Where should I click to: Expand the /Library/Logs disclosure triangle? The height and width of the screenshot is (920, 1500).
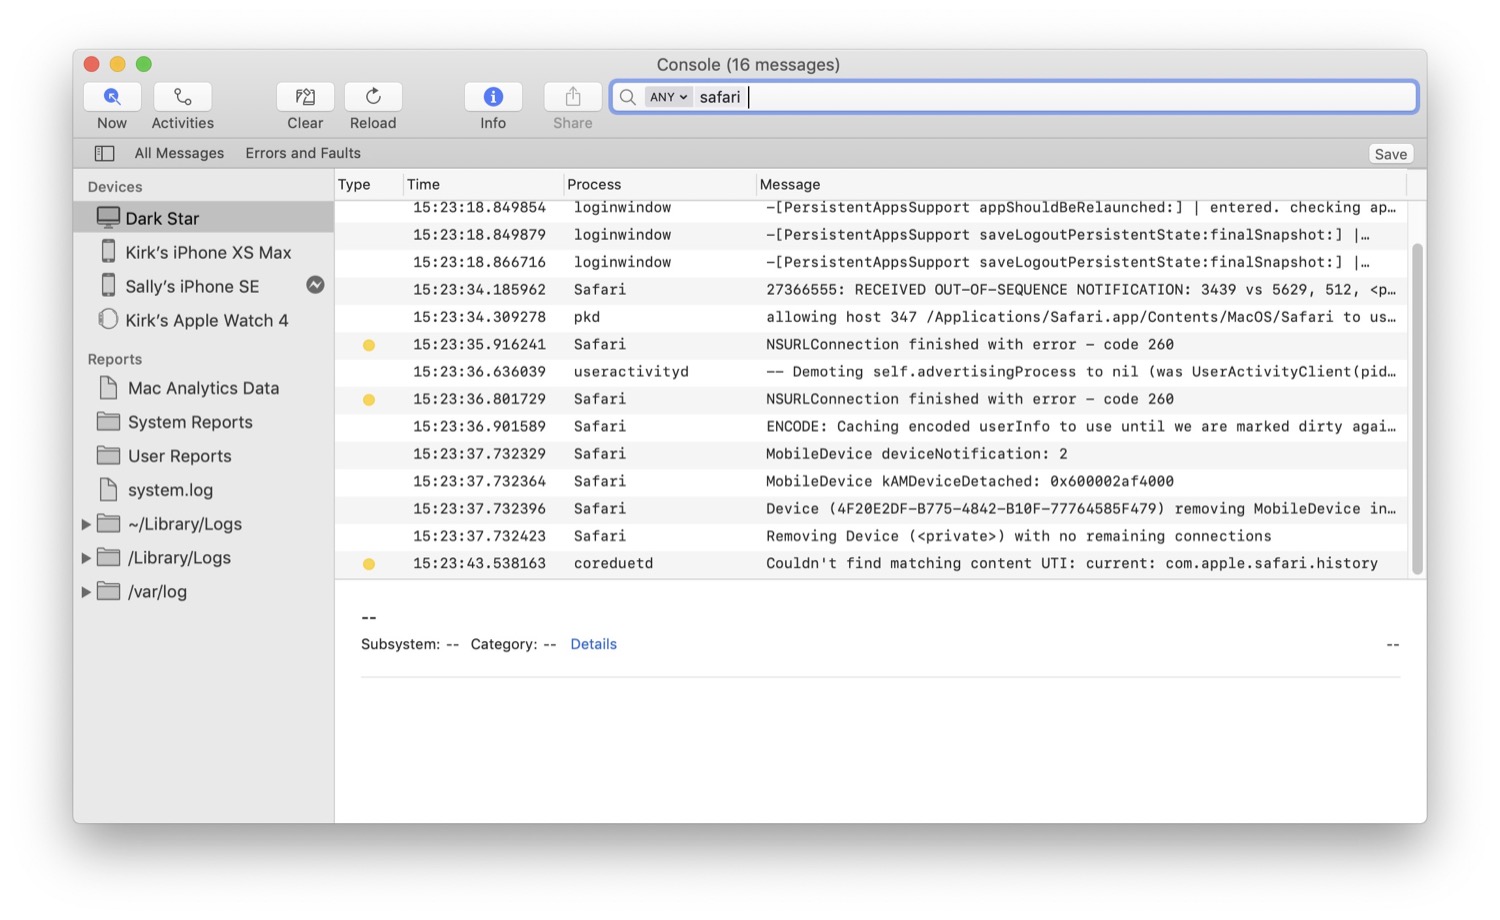[86, 558]
